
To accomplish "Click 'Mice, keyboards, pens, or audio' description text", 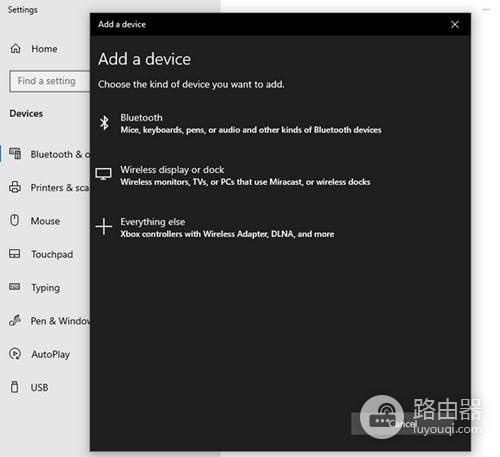I will pyautogui.click(x=251, y=130).
